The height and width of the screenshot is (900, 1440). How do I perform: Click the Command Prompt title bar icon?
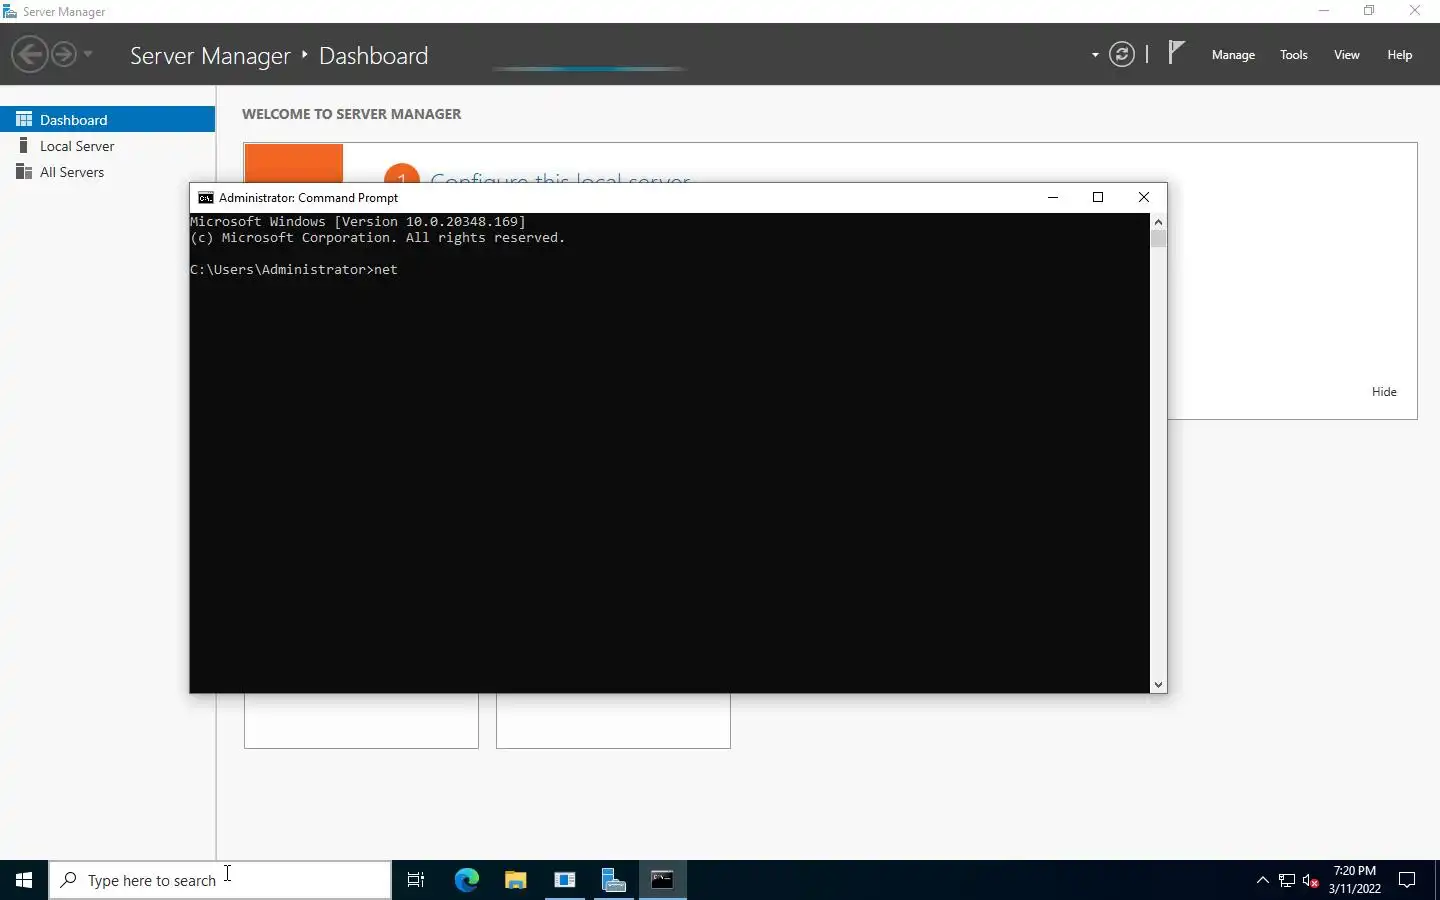(x=205, y=198)
